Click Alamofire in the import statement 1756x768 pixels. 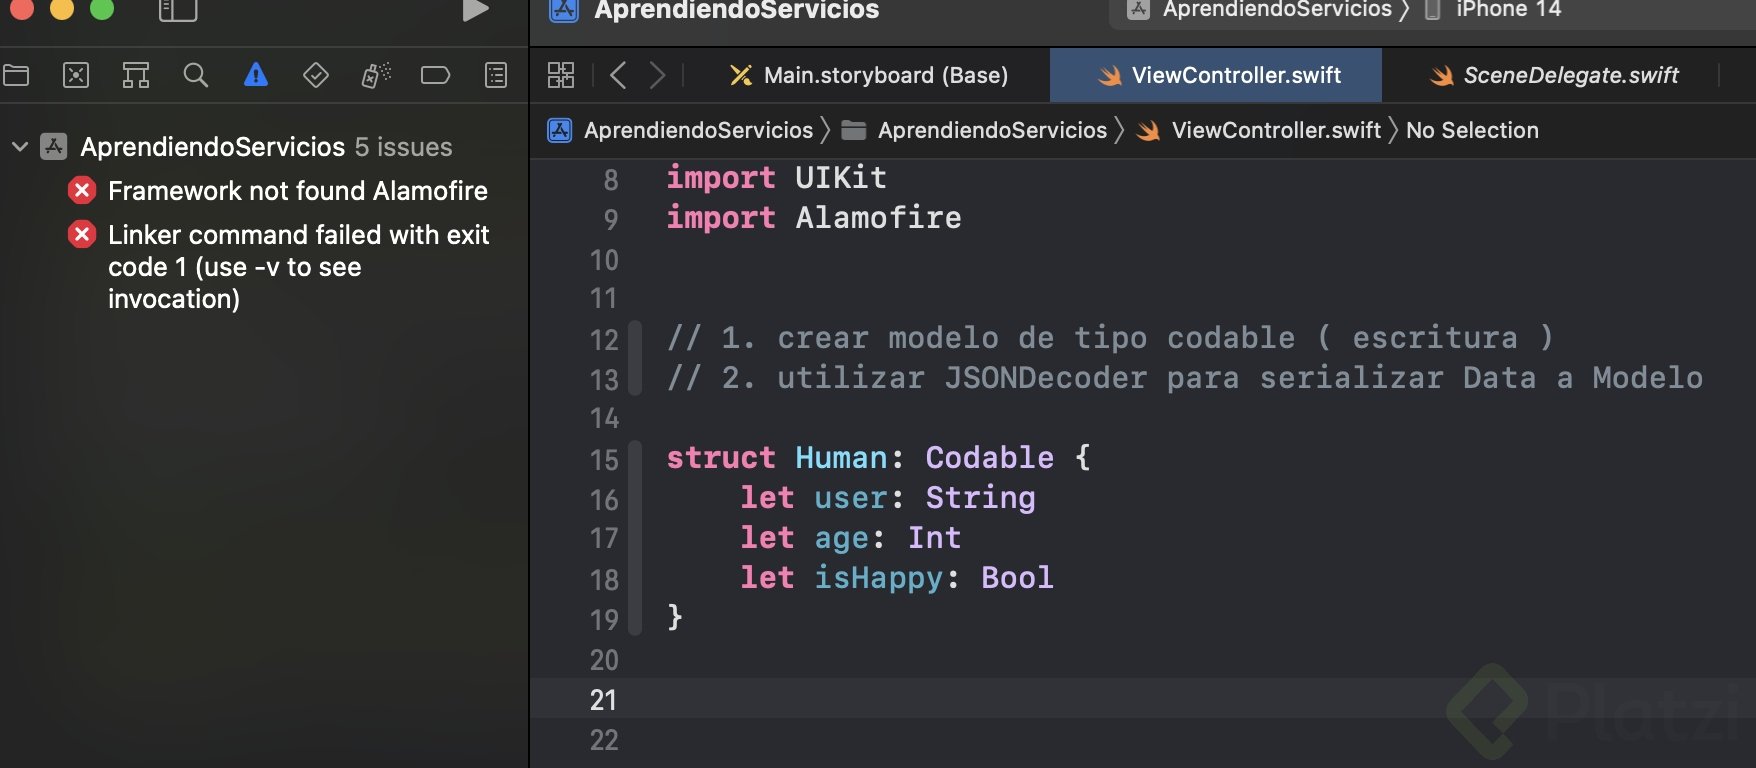pyautogui.click(x=878, y=218)
